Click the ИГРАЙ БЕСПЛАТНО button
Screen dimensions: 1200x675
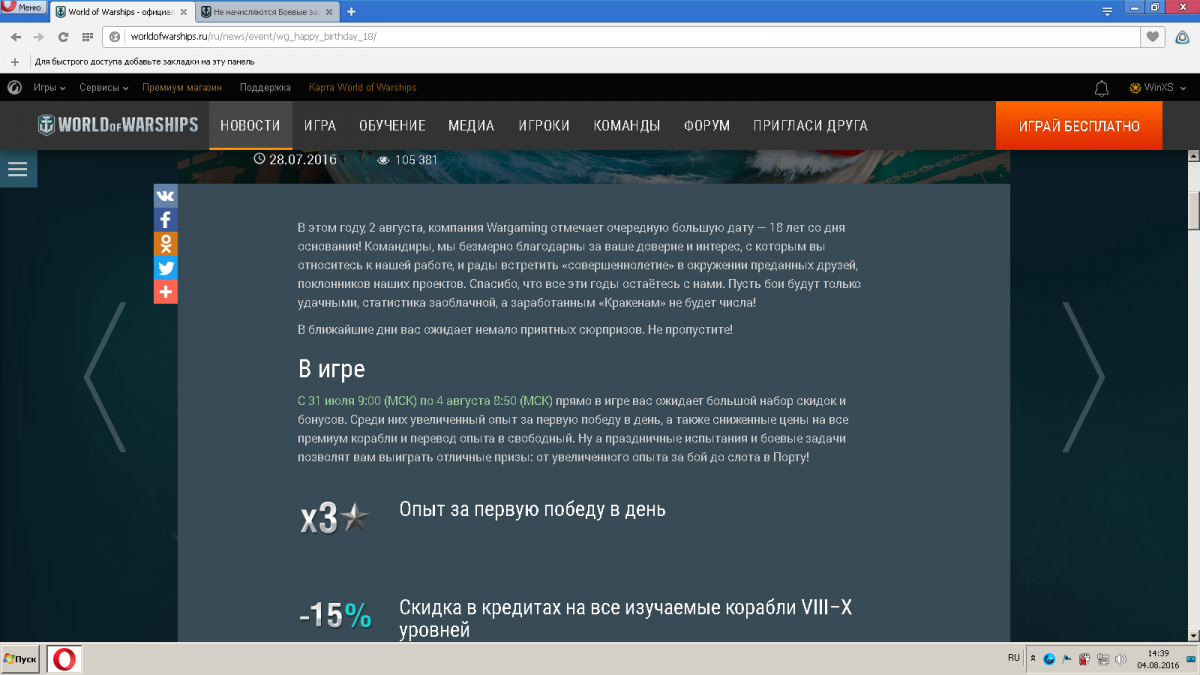point(1079,126)
